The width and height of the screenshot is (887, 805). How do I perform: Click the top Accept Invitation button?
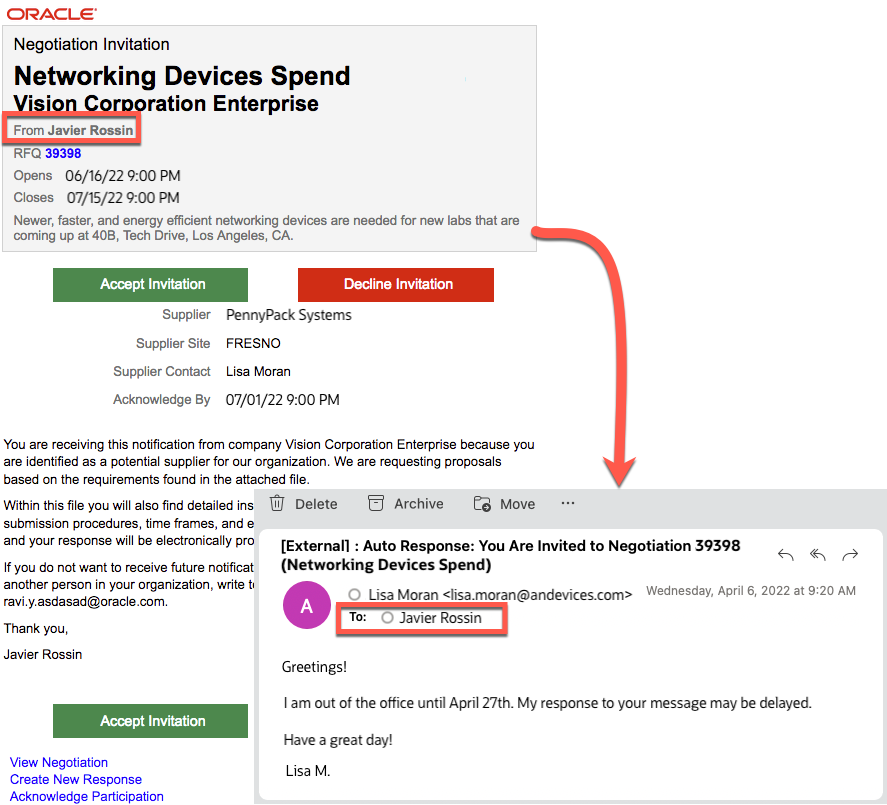point(150,285)
